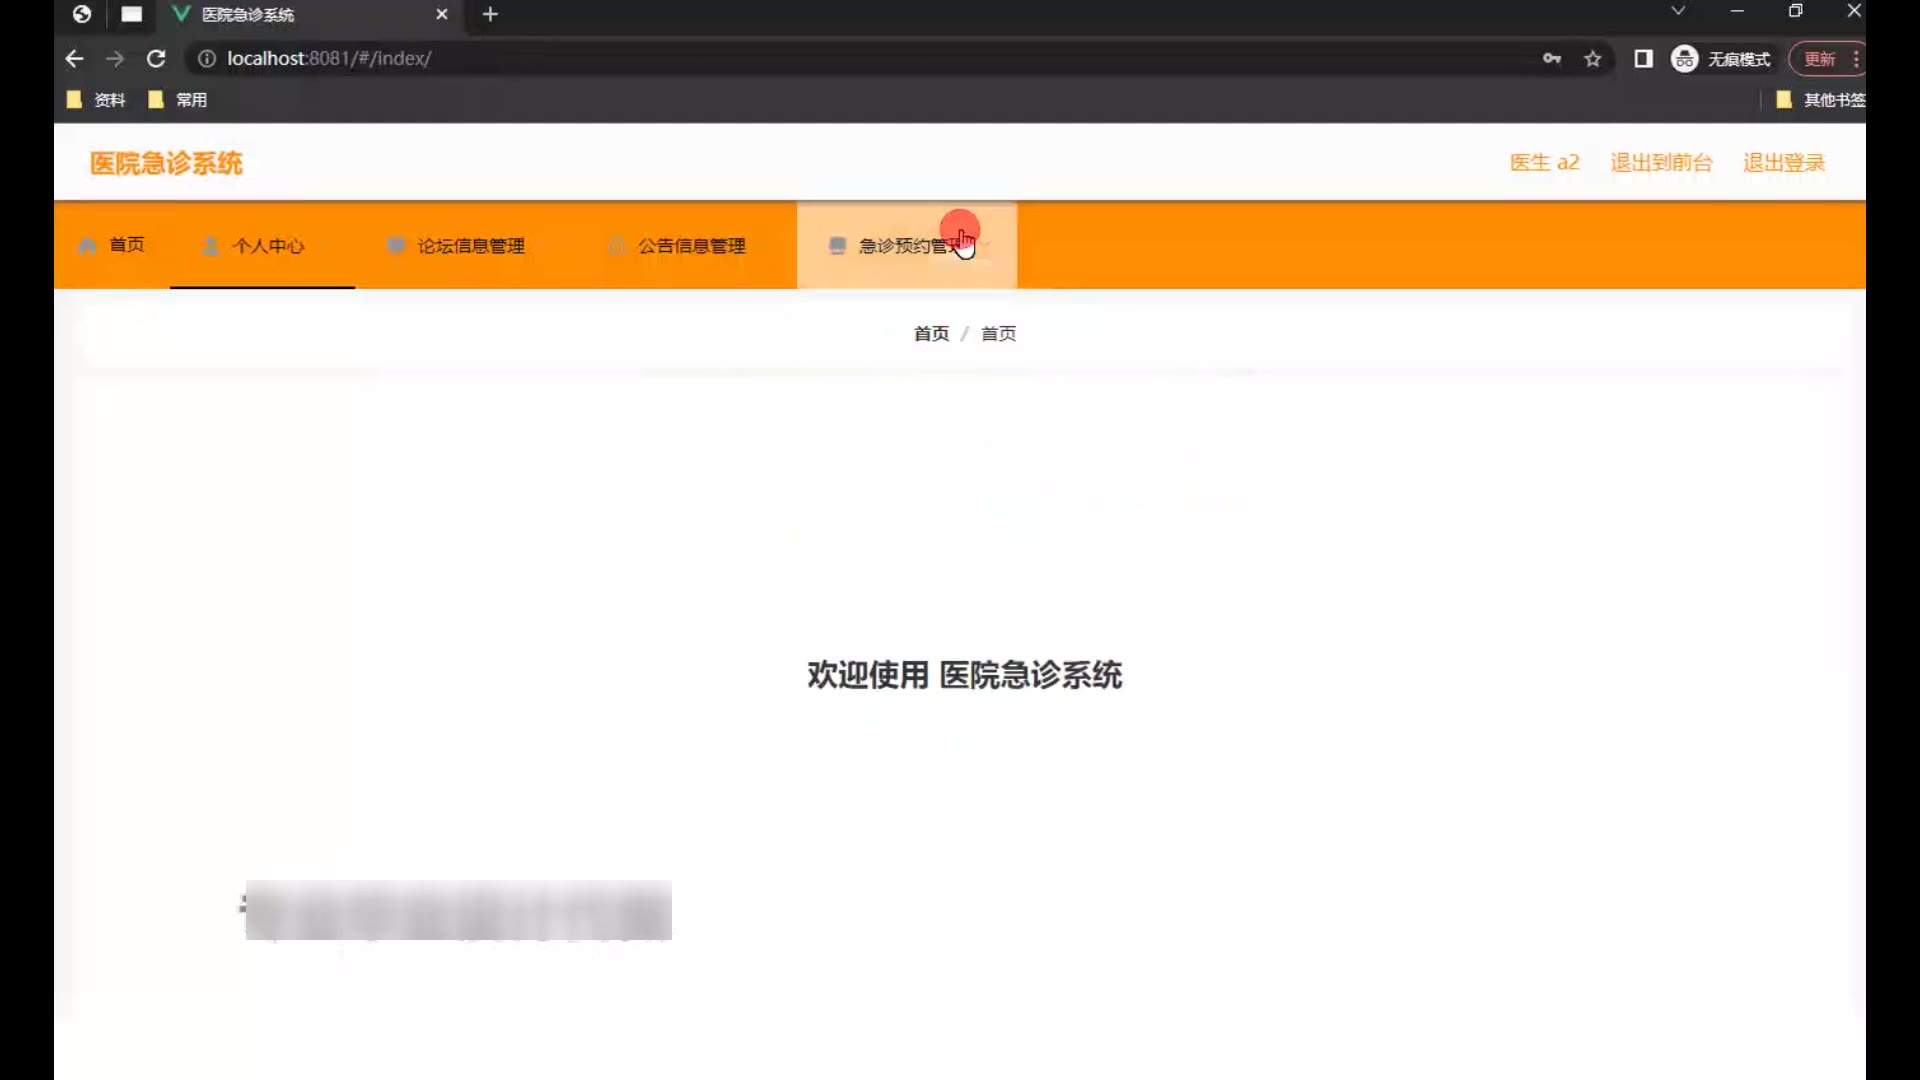
Task: Expand the 个人中心 dropdown menu
Action: pos(322,246)
